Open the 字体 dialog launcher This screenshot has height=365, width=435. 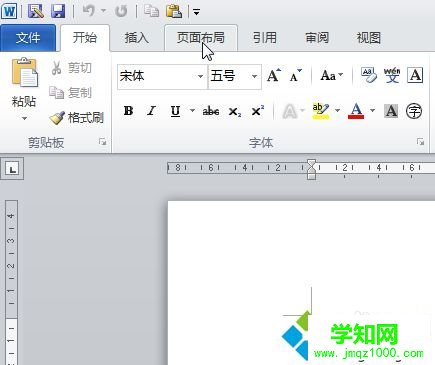point(420,142)
